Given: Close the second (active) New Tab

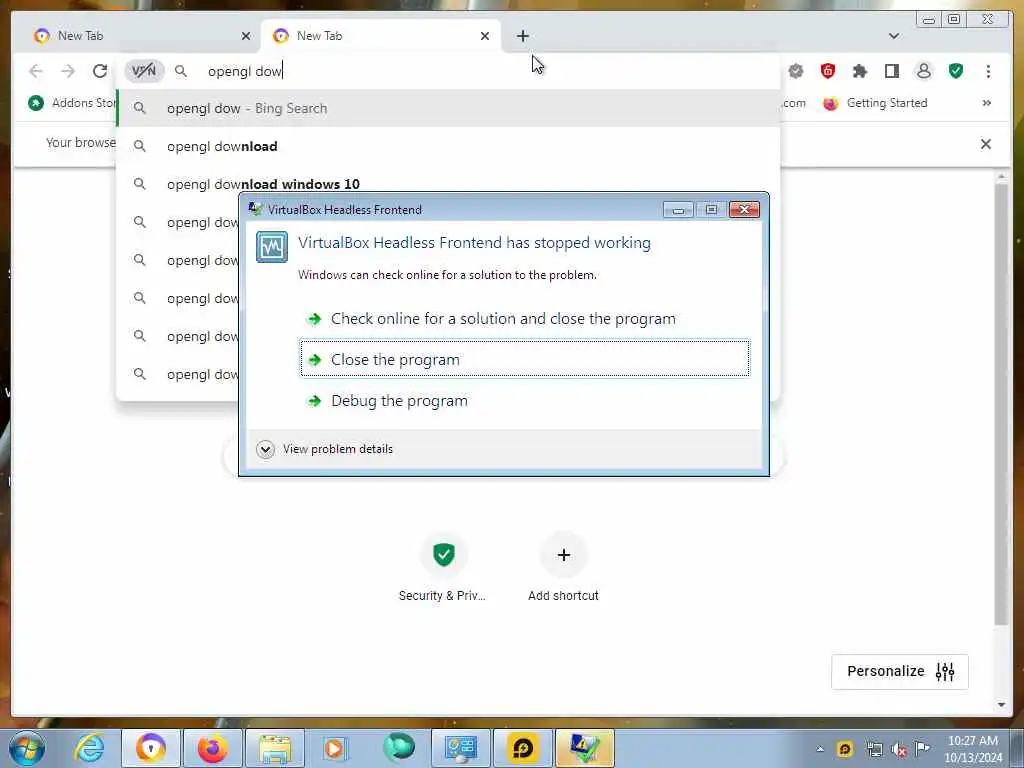Looking at the screenshot, I should point(485,36).
